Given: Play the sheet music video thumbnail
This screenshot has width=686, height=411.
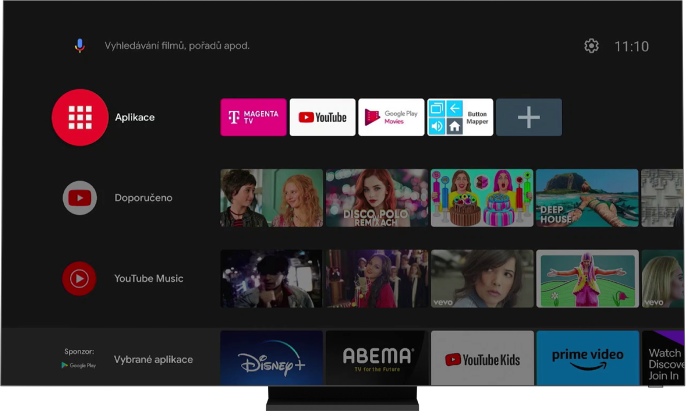Looking at the screenshot, I should pyautogui.click(x=662, y=198).
